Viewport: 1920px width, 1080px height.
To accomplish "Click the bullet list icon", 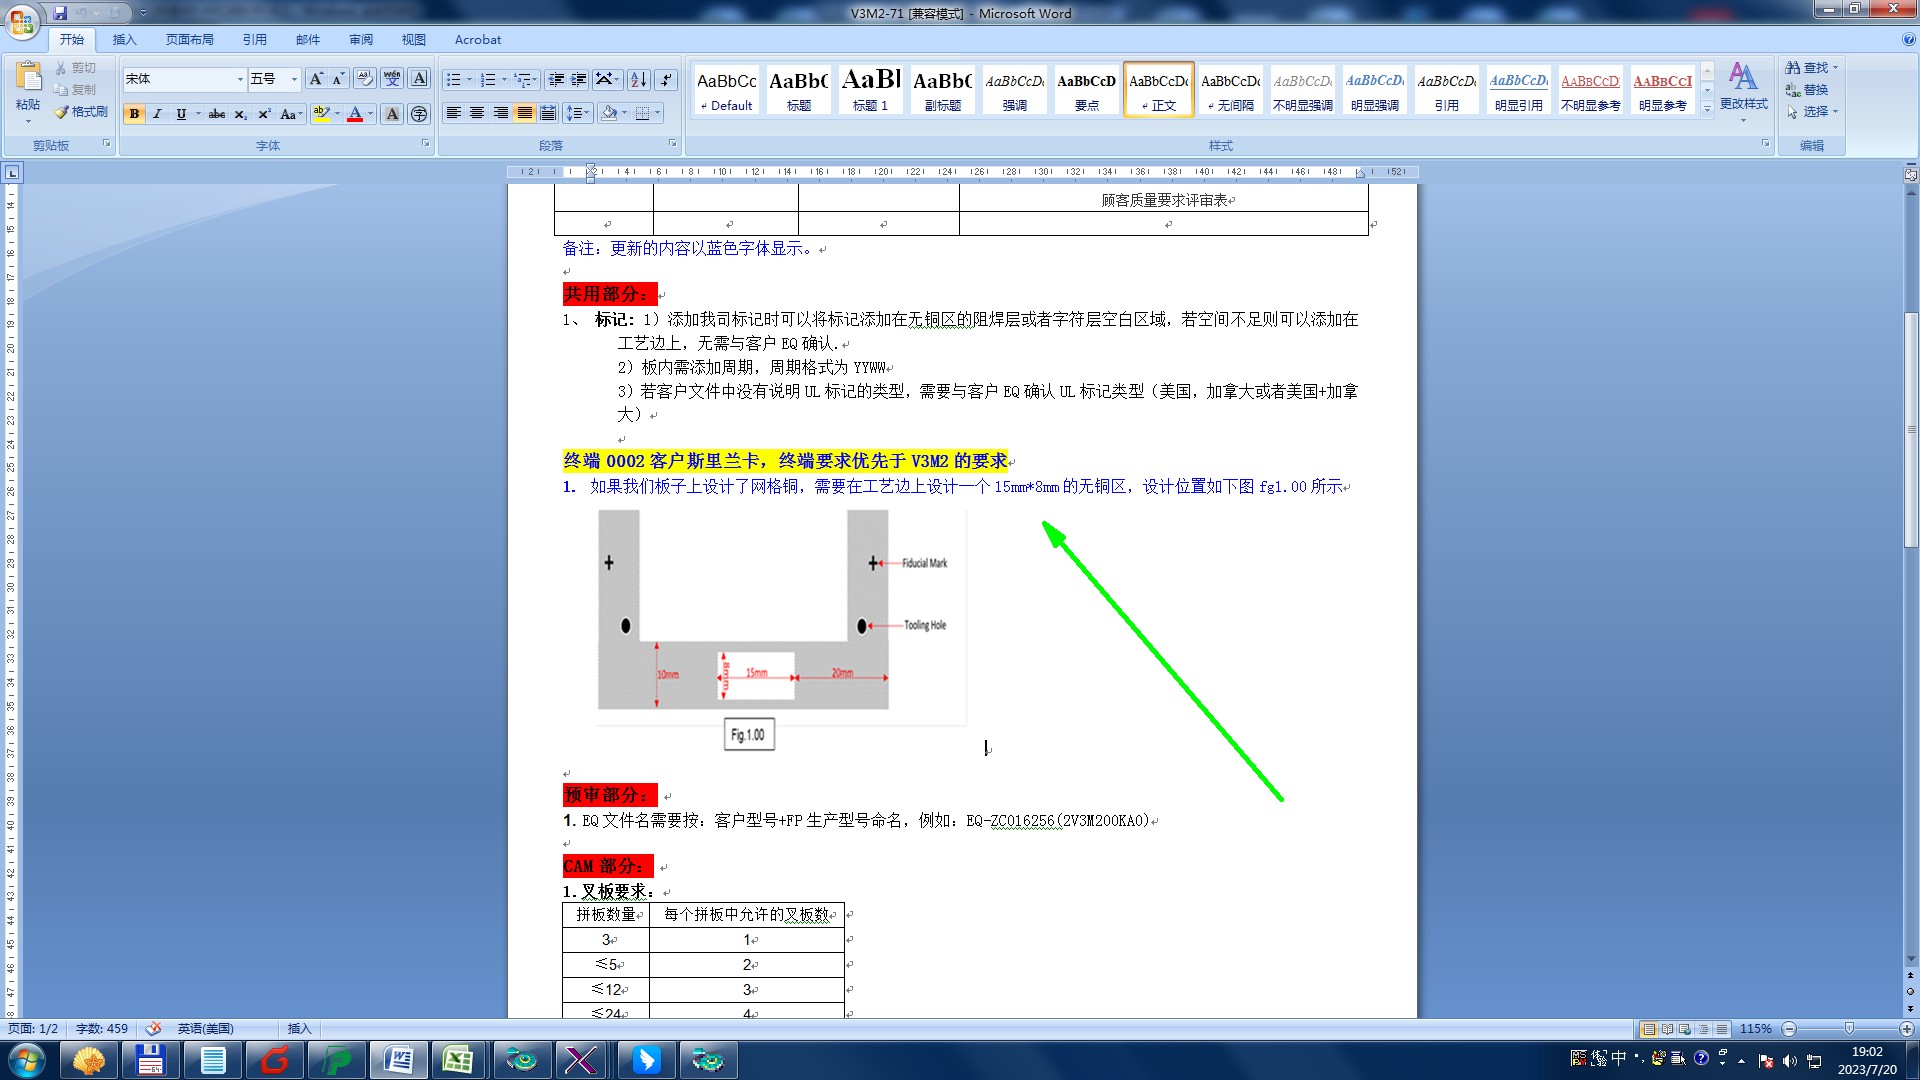I will tap(453, 79).
